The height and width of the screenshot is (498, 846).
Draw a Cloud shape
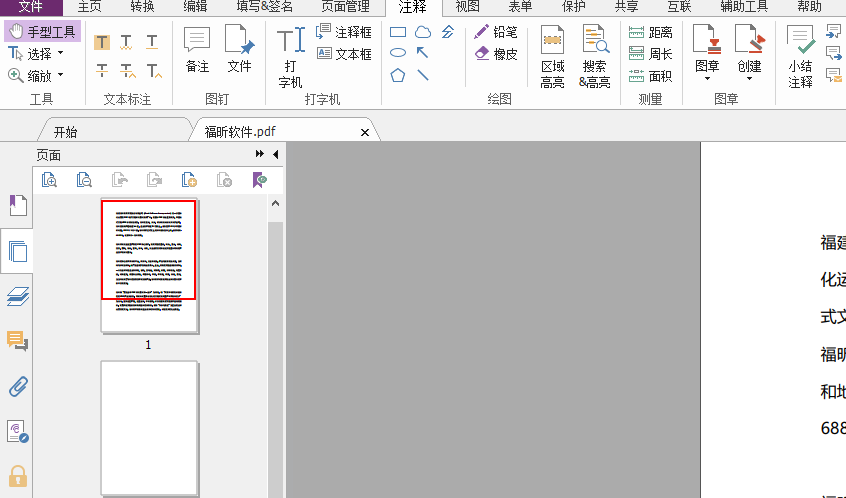click(x=423, y=32)
